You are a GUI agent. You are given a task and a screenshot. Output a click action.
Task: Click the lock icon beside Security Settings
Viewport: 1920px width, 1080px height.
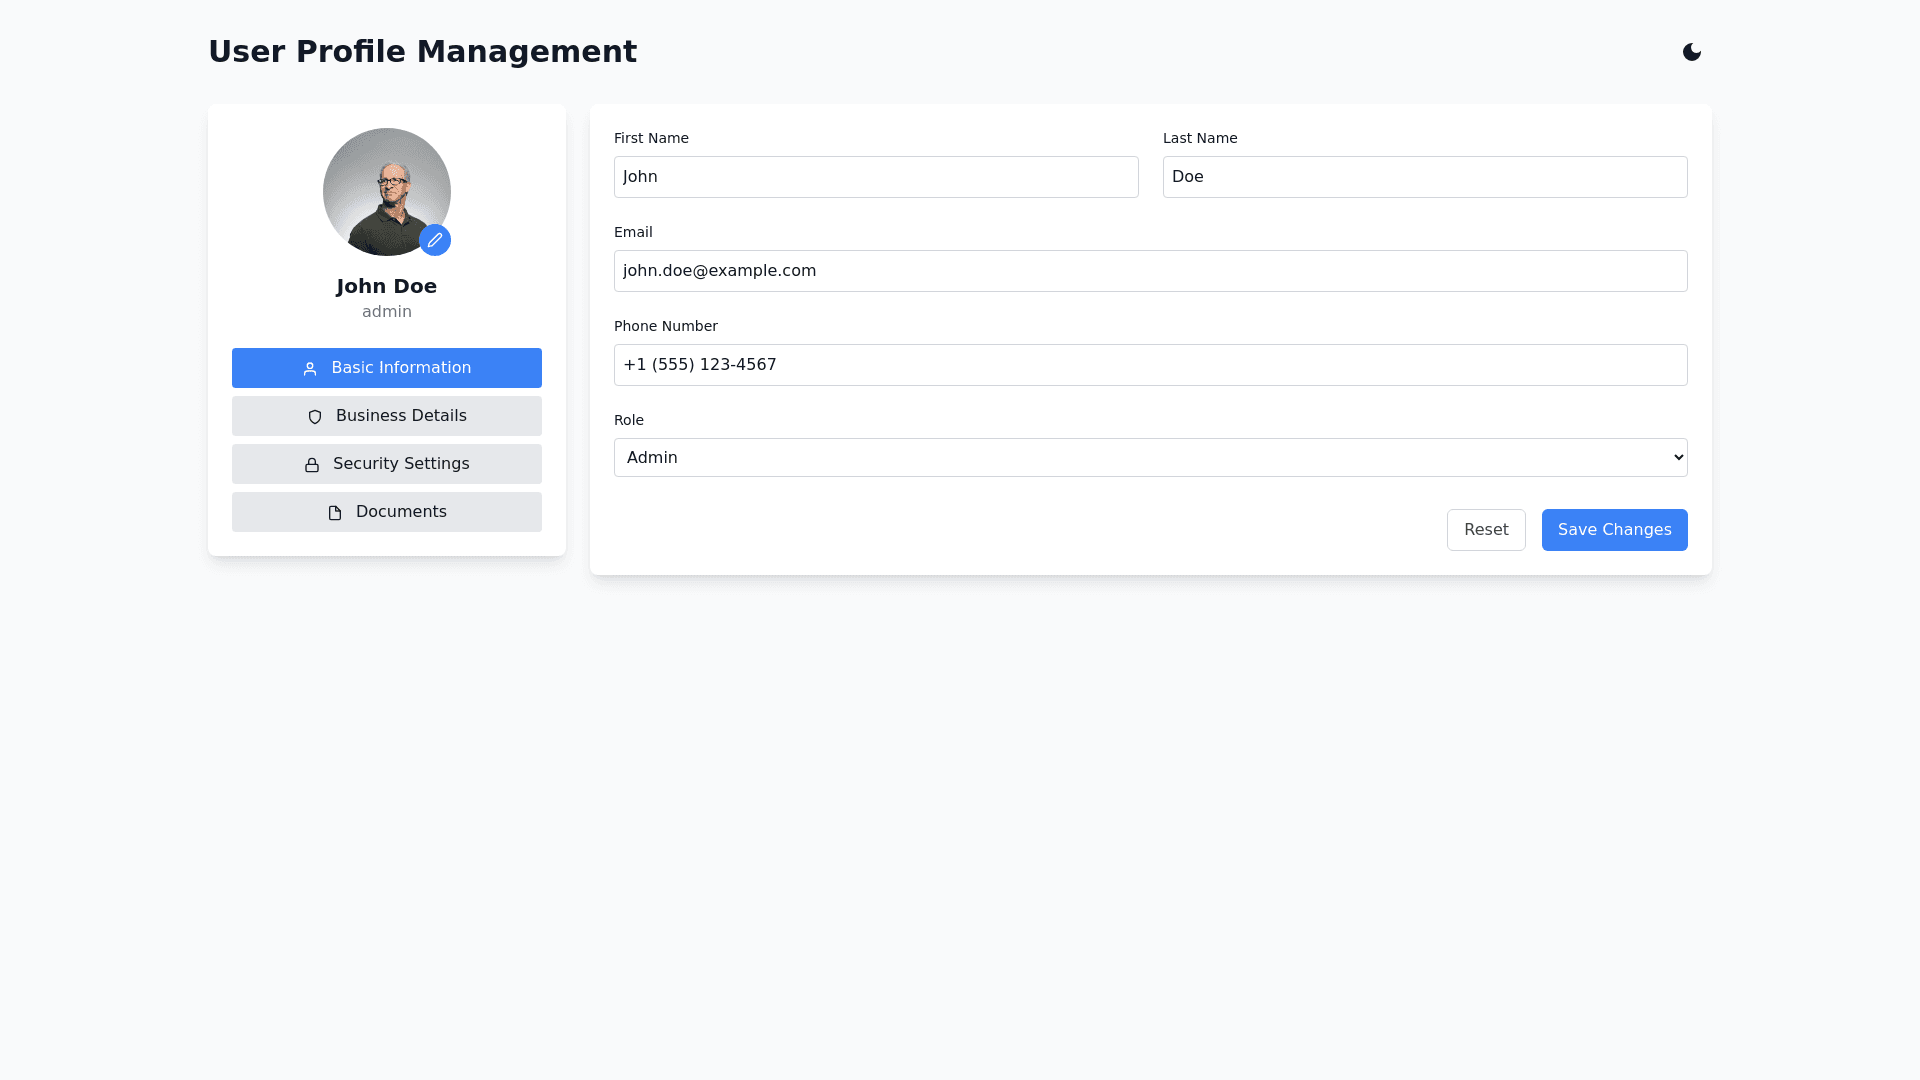tap(312, 465)
